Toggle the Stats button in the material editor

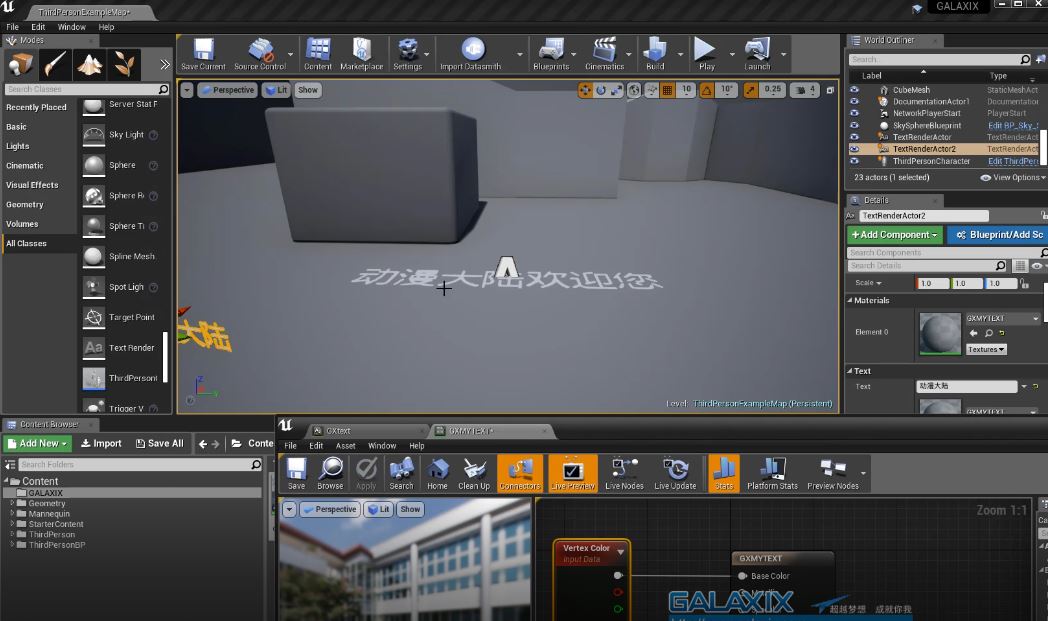click(x=724, y=474)
